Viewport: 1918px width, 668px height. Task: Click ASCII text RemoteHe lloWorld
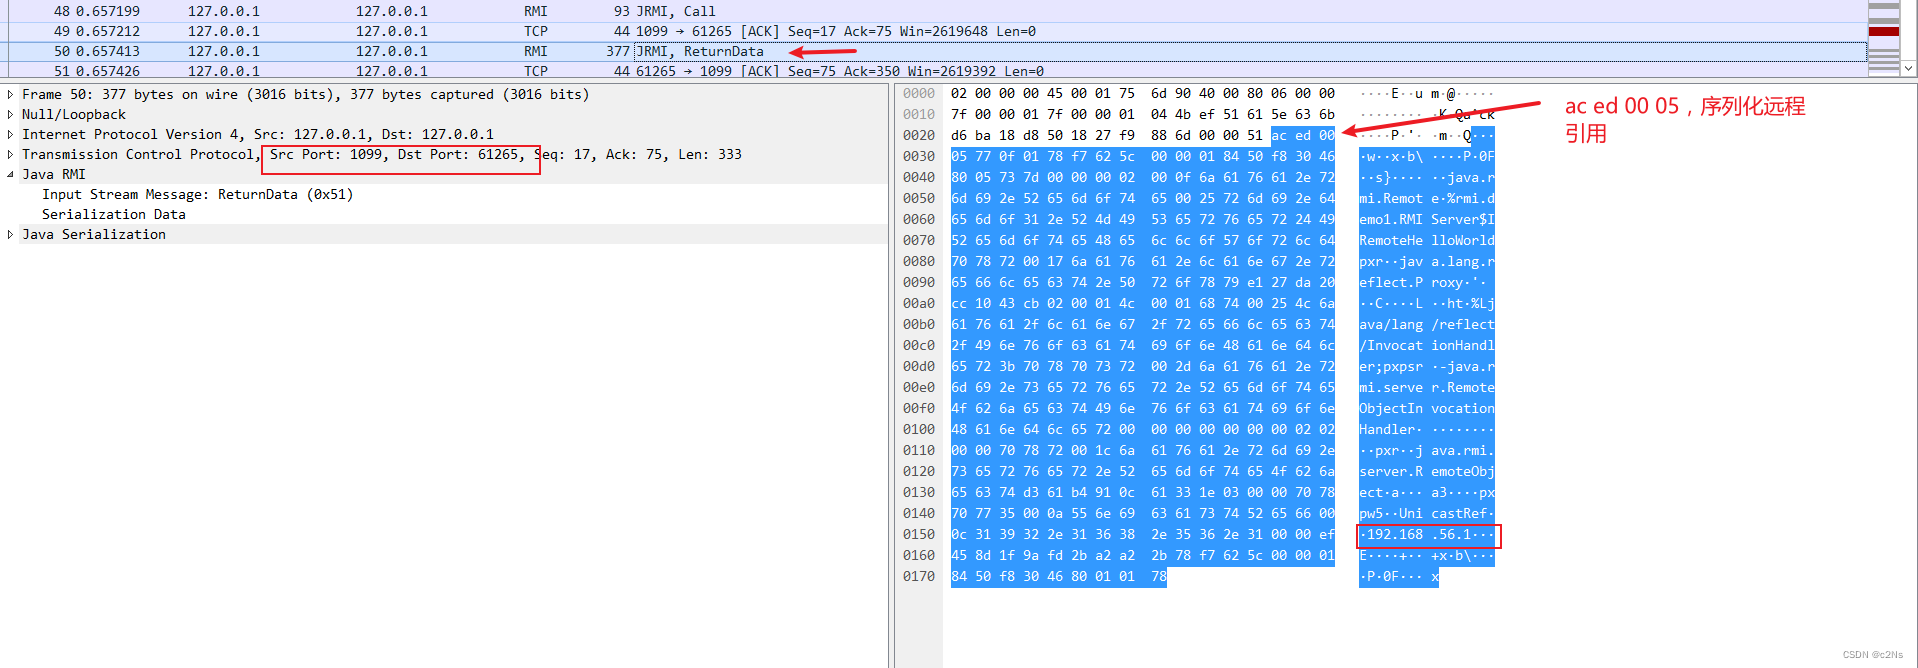coord(1427,240)
